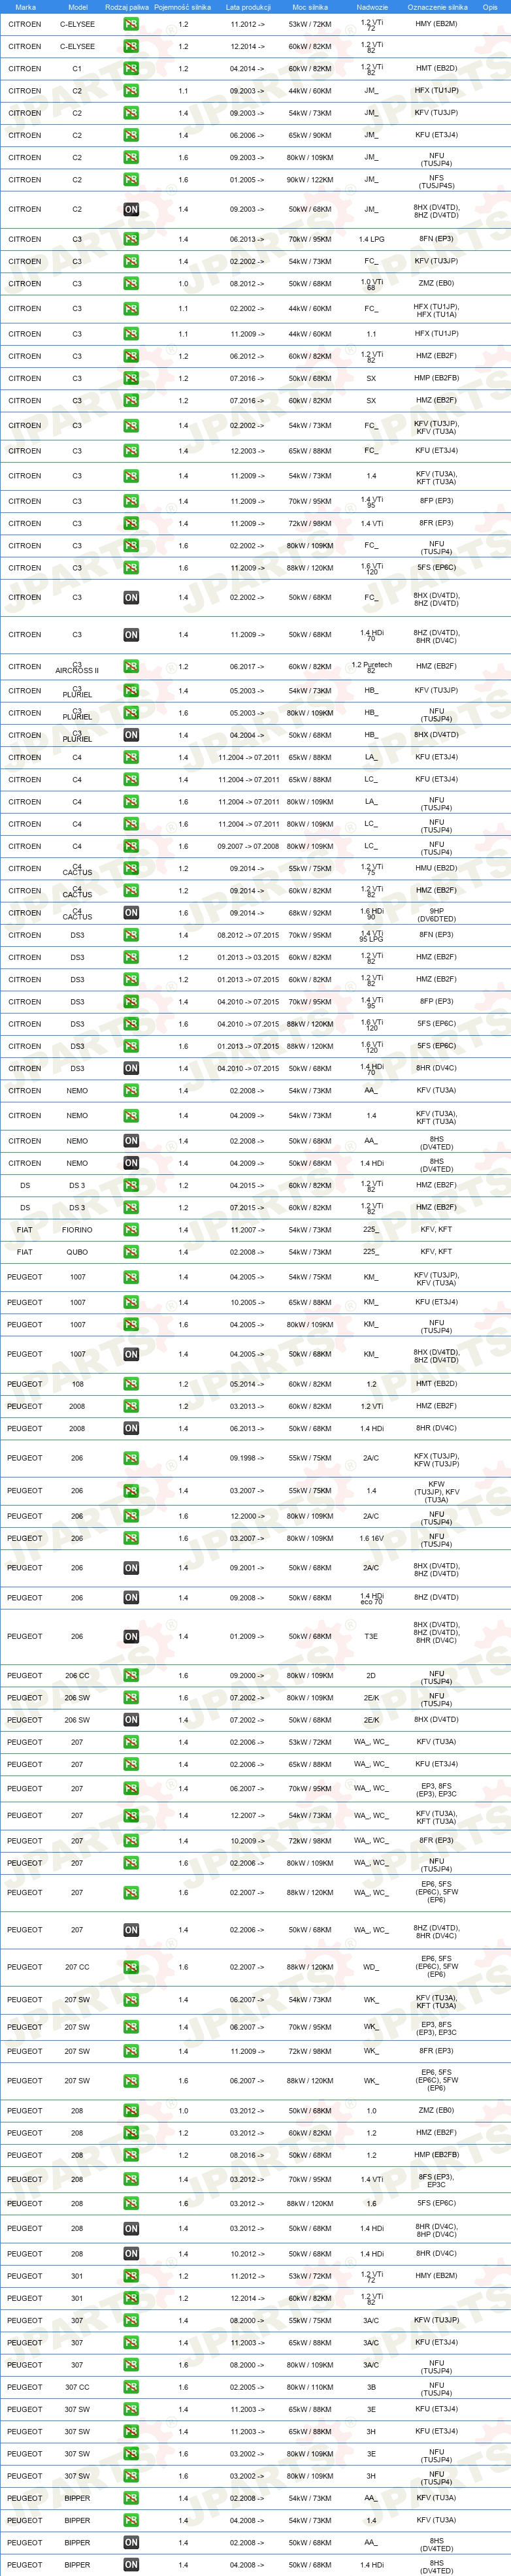This screenshot has width=511, height=2576.
Task: Click the 207 CC model cell
Action: pos(77,1967)
